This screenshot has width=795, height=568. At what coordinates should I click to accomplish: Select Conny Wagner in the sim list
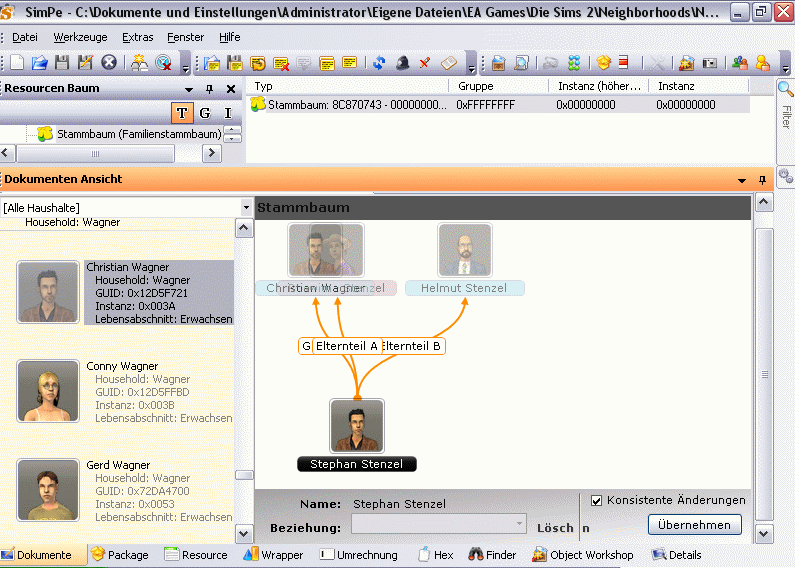click(x=122, y=366)
